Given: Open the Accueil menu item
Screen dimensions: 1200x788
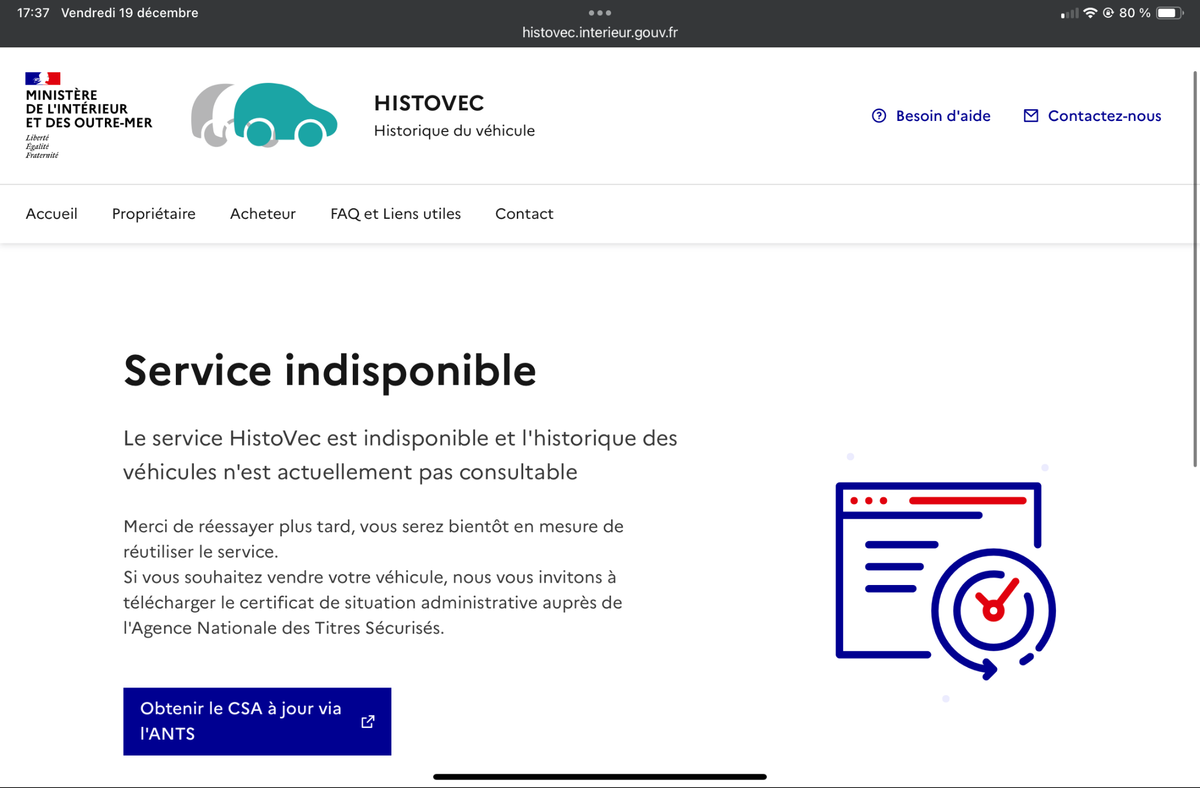Looking at the screenshot, I should 52,214.
